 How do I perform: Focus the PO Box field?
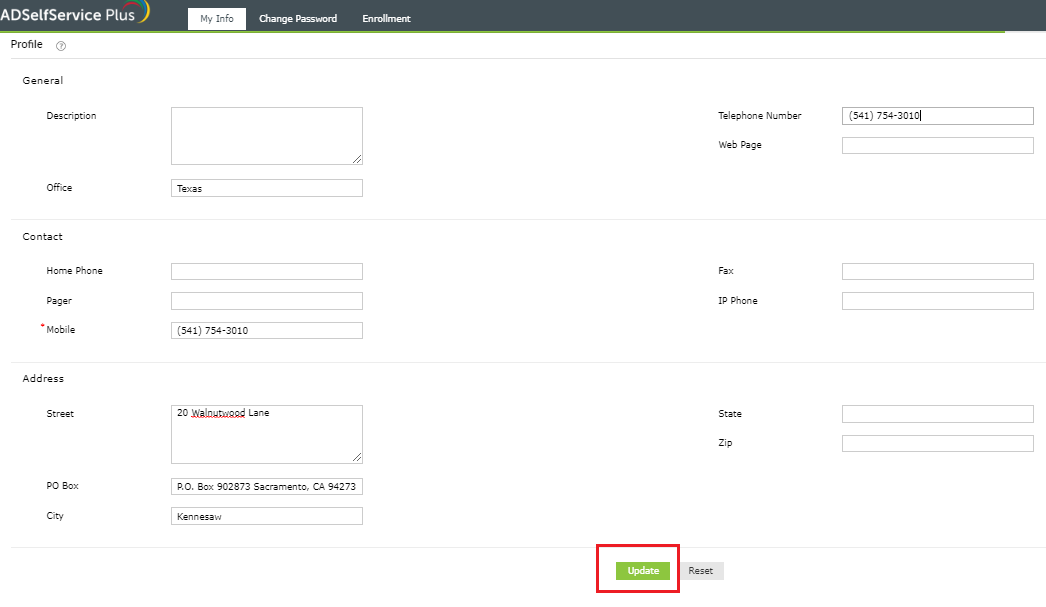[266, 486]
